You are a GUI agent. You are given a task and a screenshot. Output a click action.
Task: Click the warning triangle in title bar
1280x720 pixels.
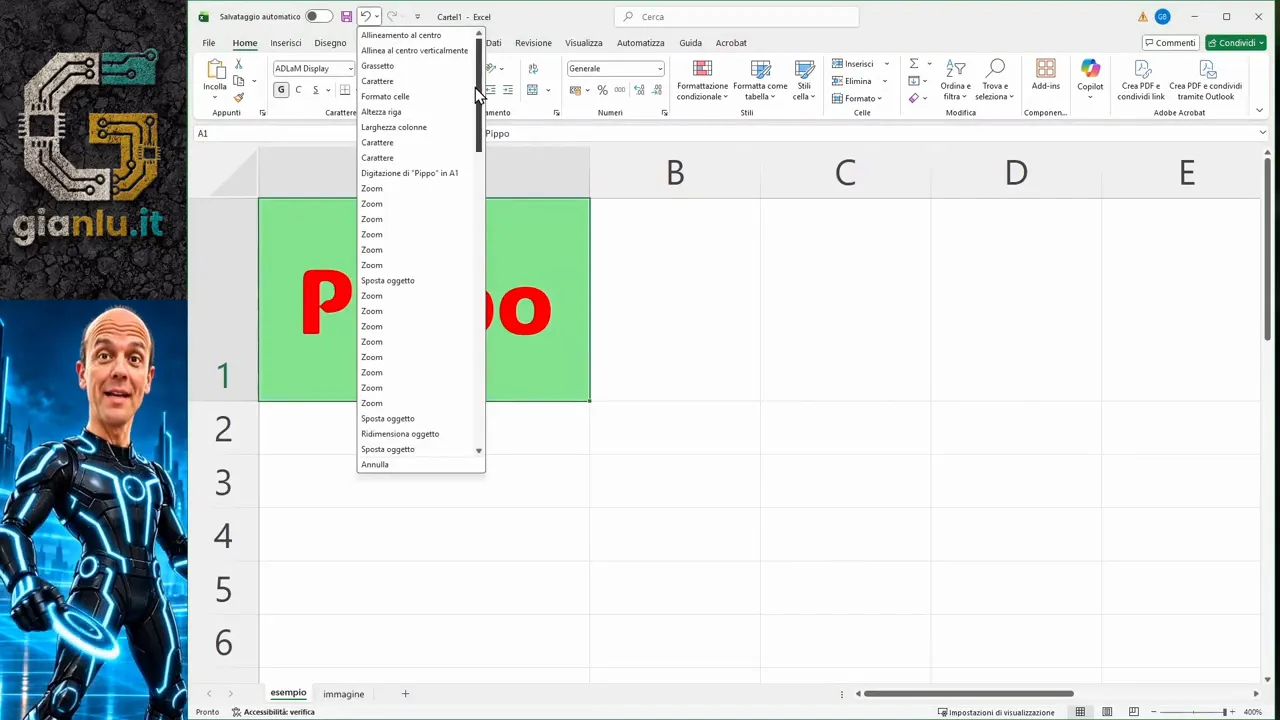pyautogui.click(x=1142, y=17)
